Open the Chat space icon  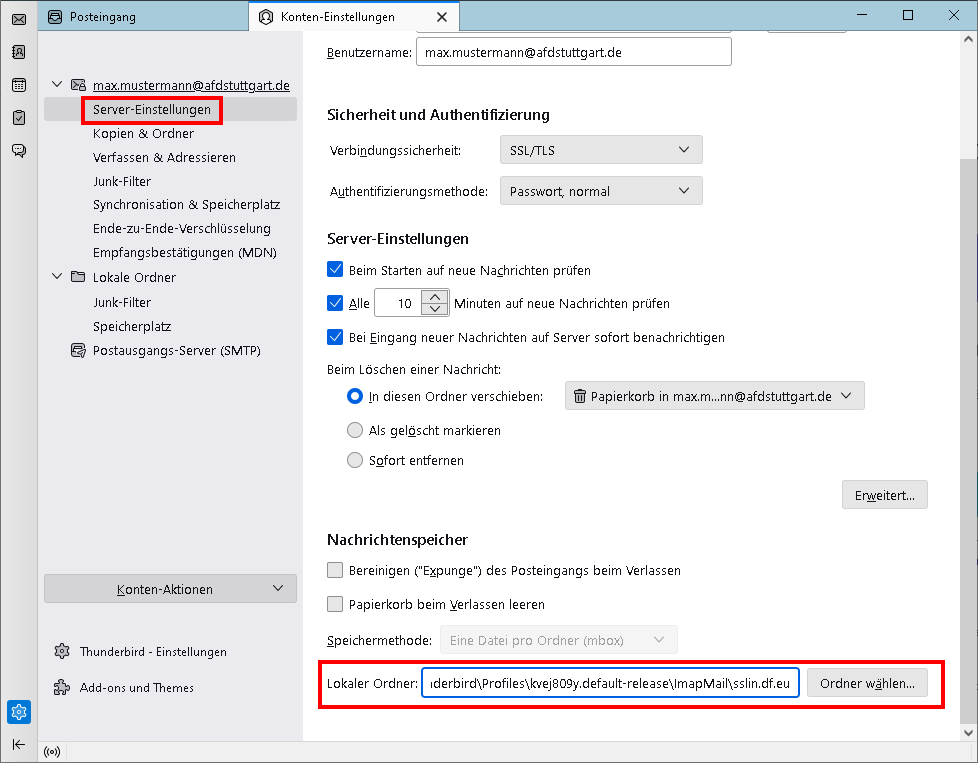coord(18,151)
